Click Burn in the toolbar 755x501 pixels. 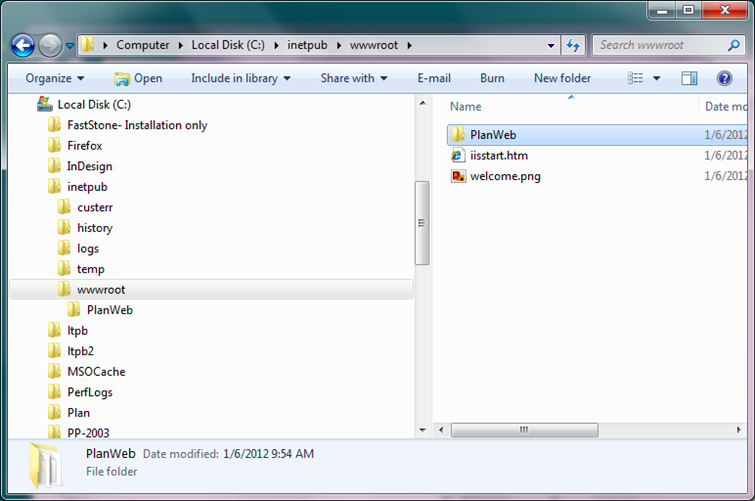[x=492, y=78]
